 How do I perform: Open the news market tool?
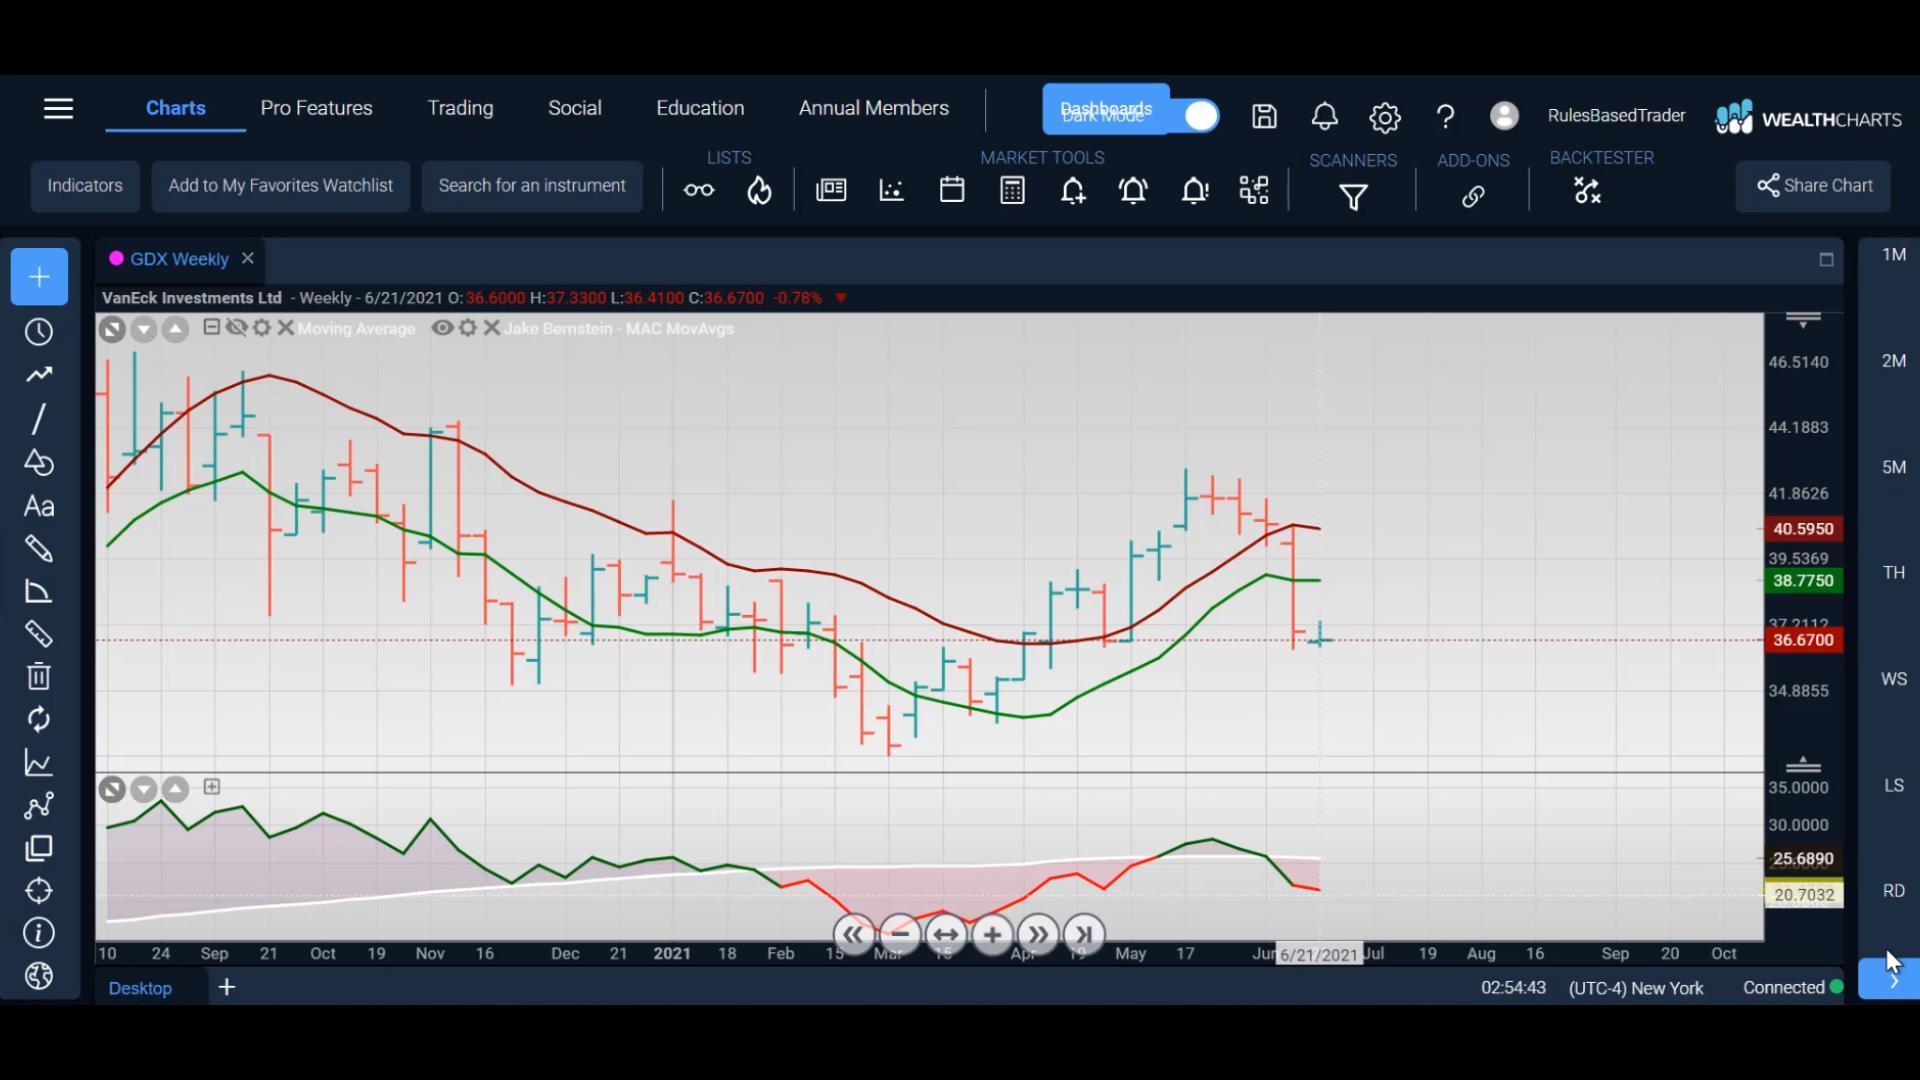[831, 190]
